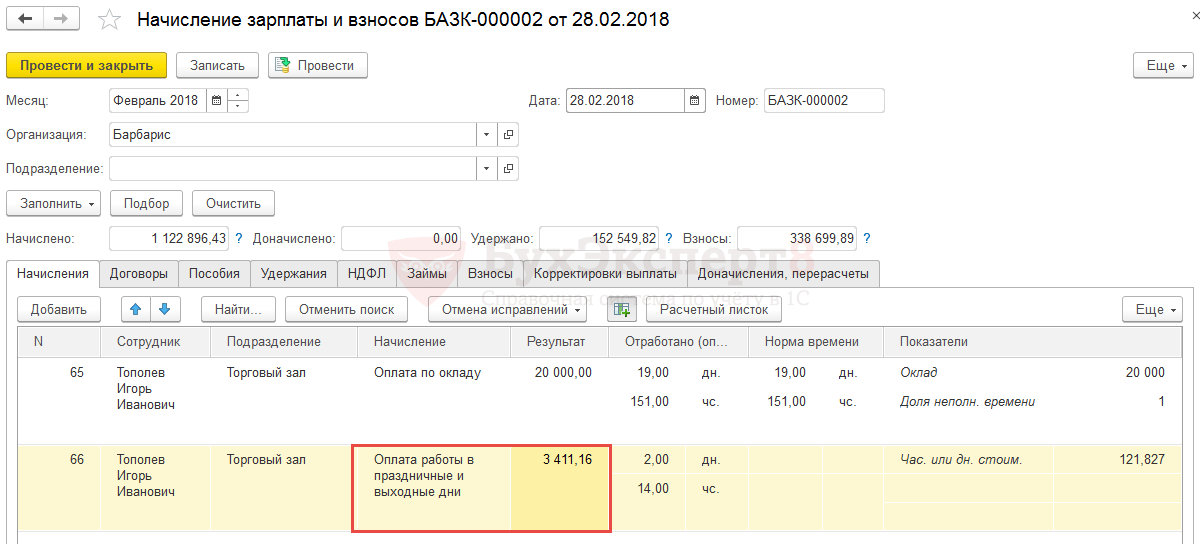Click the table settings green-plus icon
Image resolution: width=1200 pixels, height=544 pixels.
(624, 309)
